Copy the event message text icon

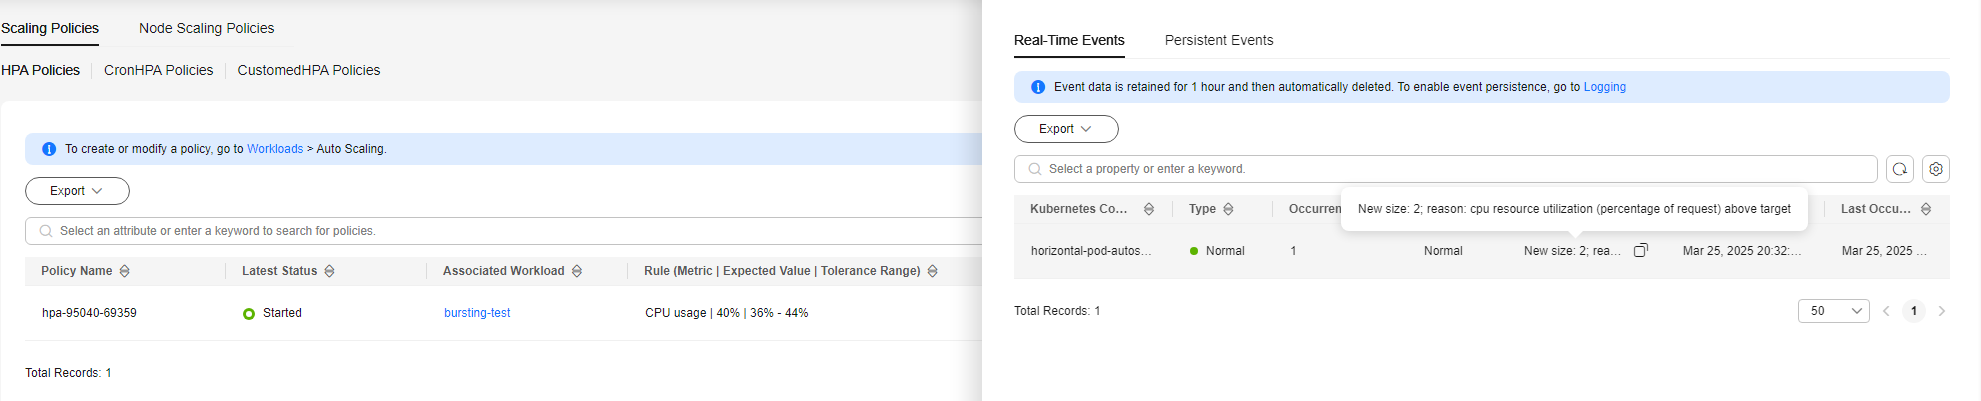coord(1641,250)
